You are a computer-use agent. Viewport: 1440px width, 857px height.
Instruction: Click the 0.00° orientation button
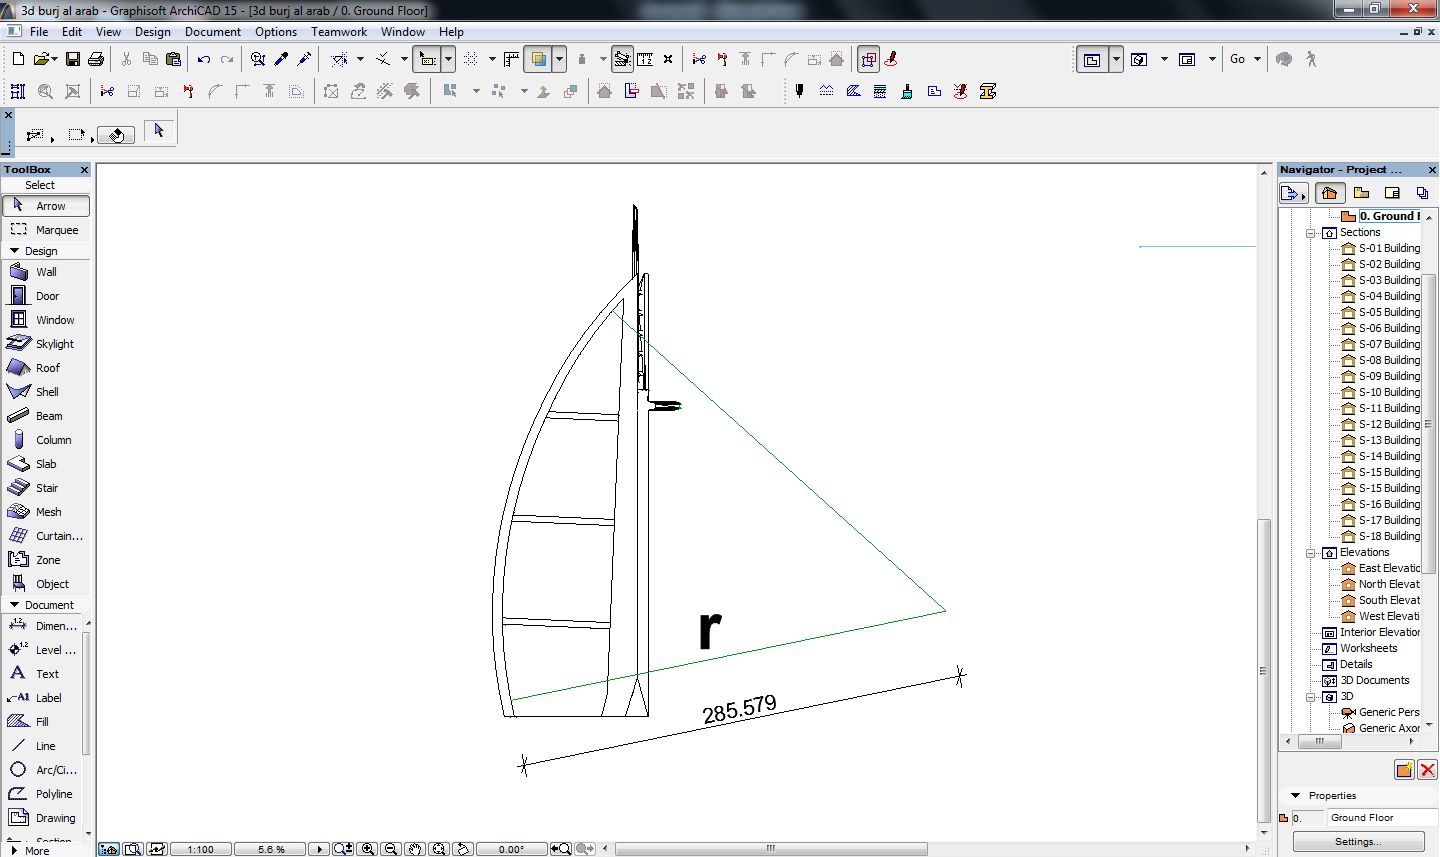(511, 849)
